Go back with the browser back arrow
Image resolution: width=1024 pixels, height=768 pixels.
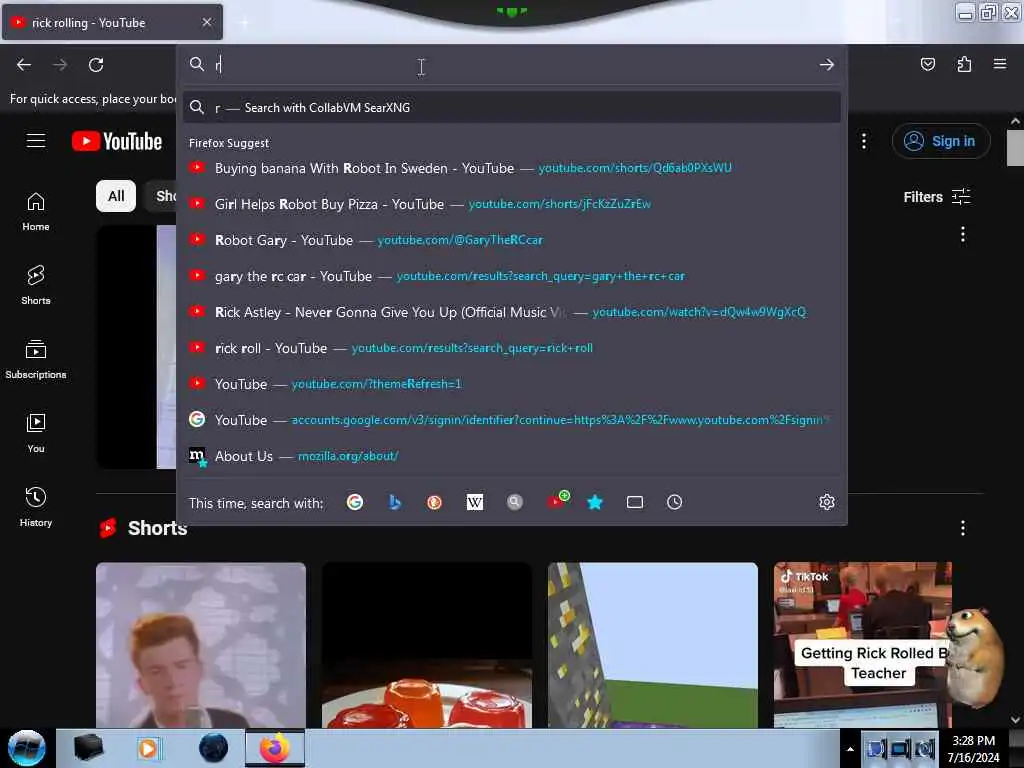[24, 65]
